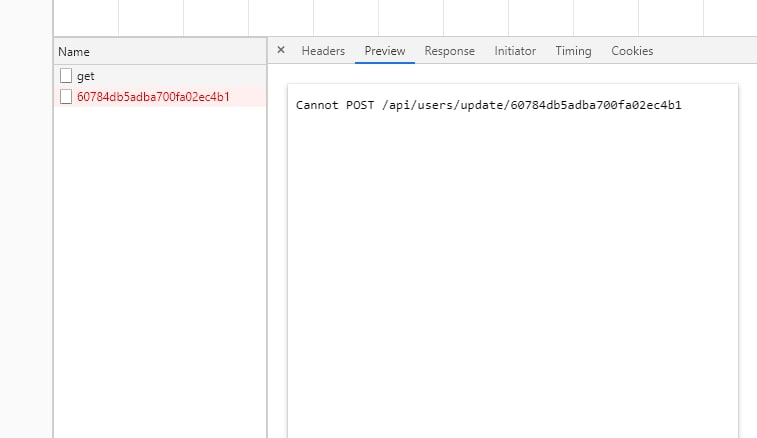This screenshot has height=438, width=757.
Task: Click the file icon beside 'get'
Action: pyautogui.click(x=66, y=76)
